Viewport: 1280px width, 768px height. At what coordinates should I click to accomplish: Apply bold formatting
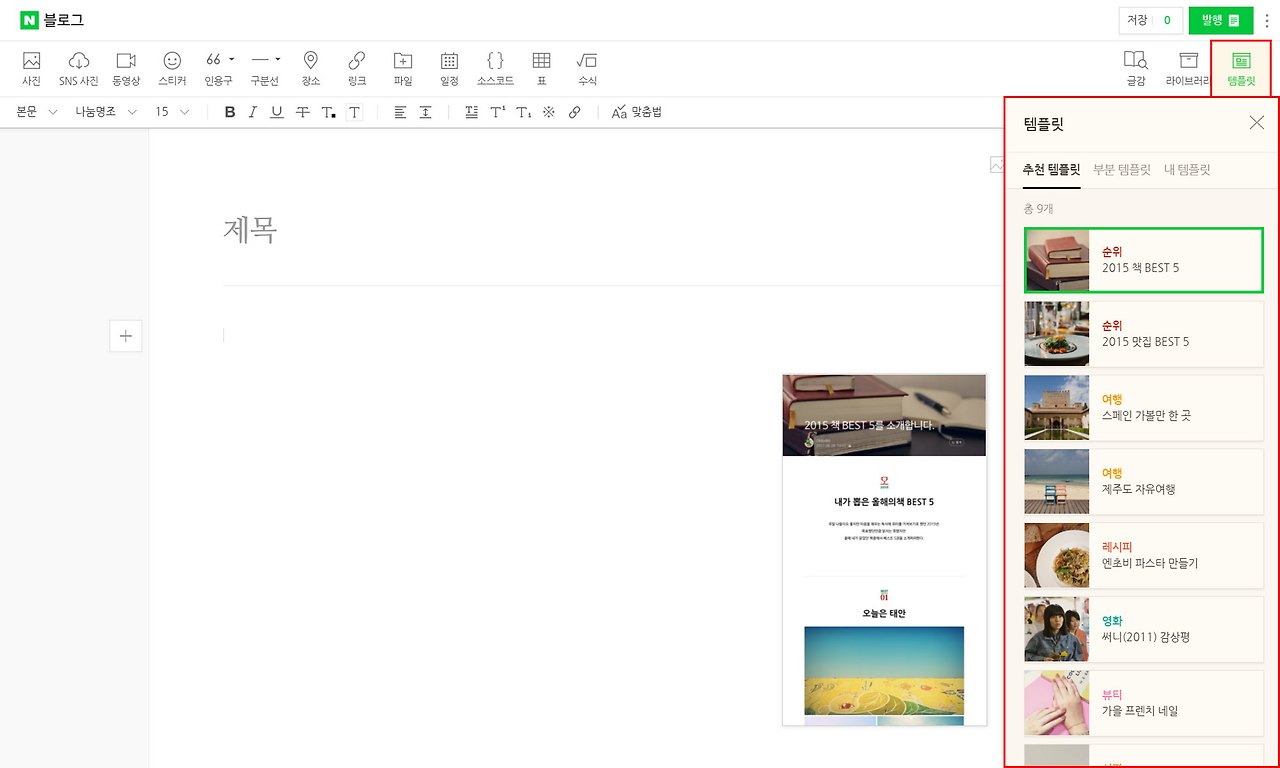[x=230, y=112]
